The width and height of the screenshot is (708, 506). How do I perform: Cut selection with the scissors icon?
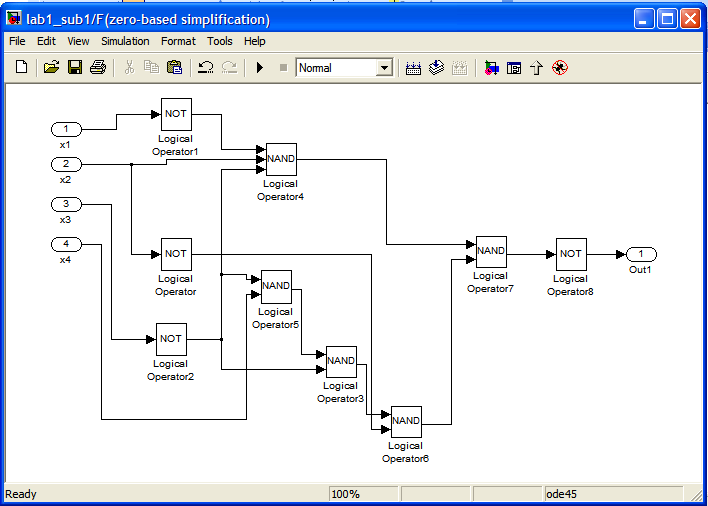(129, 68)
